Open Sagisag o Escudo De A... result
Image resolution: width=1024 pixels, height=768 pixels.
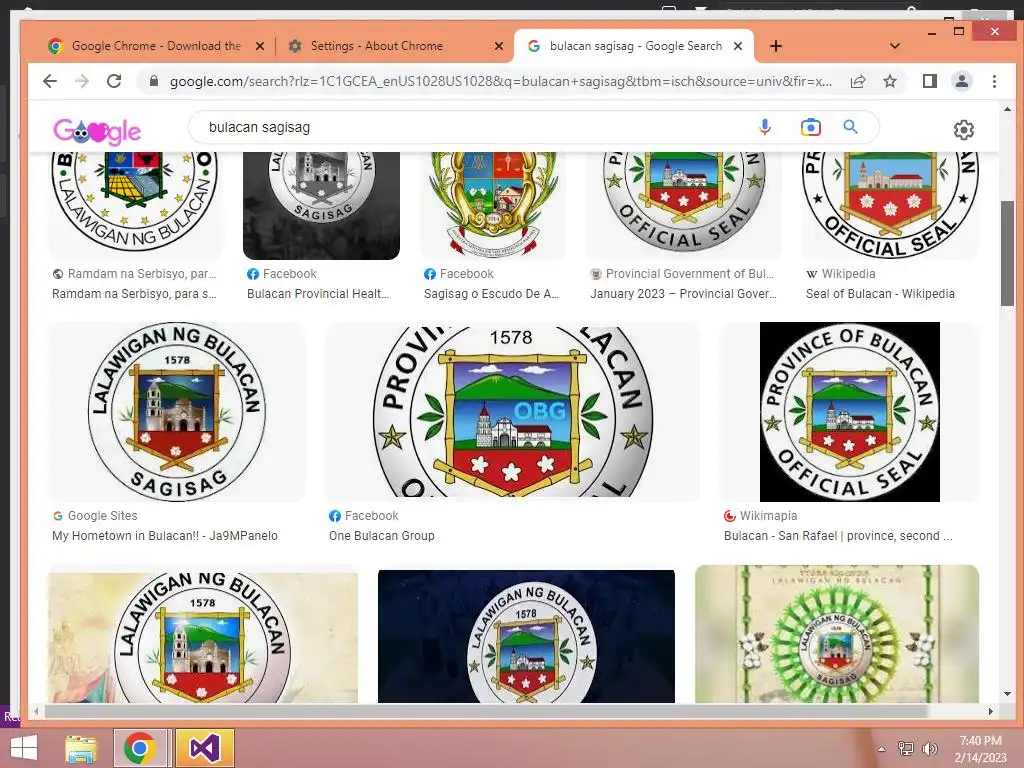(492, 294)
